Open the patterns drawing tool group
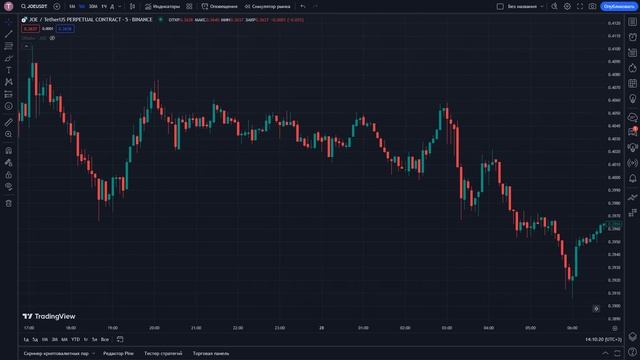Image resolution: width=640 pixels, height=360 pixels. (9, 82)
